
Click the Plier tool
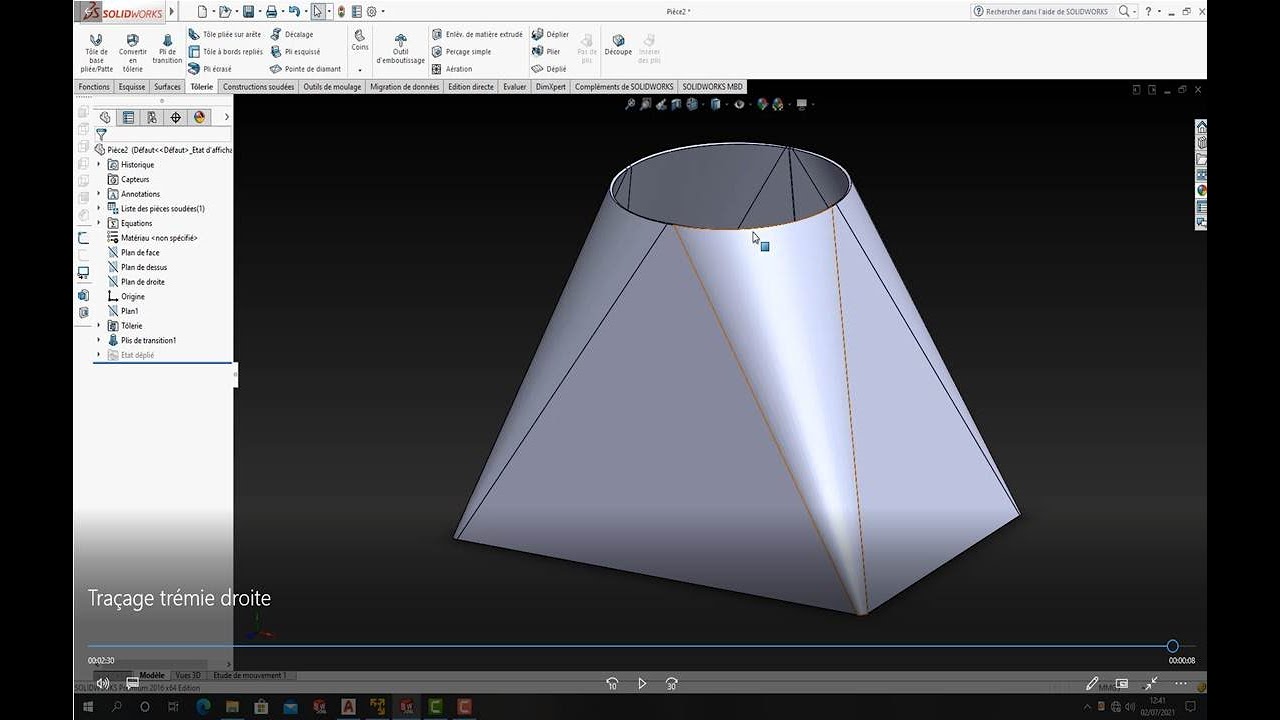coord(546,51)
